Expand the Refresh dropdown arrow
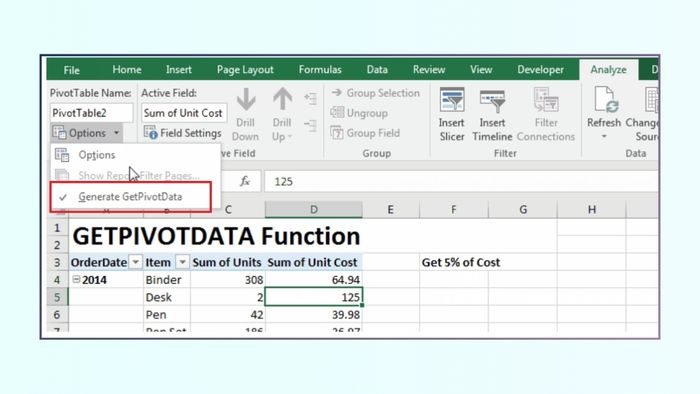This screenshot has width=700, height=394. coord(604,137)
